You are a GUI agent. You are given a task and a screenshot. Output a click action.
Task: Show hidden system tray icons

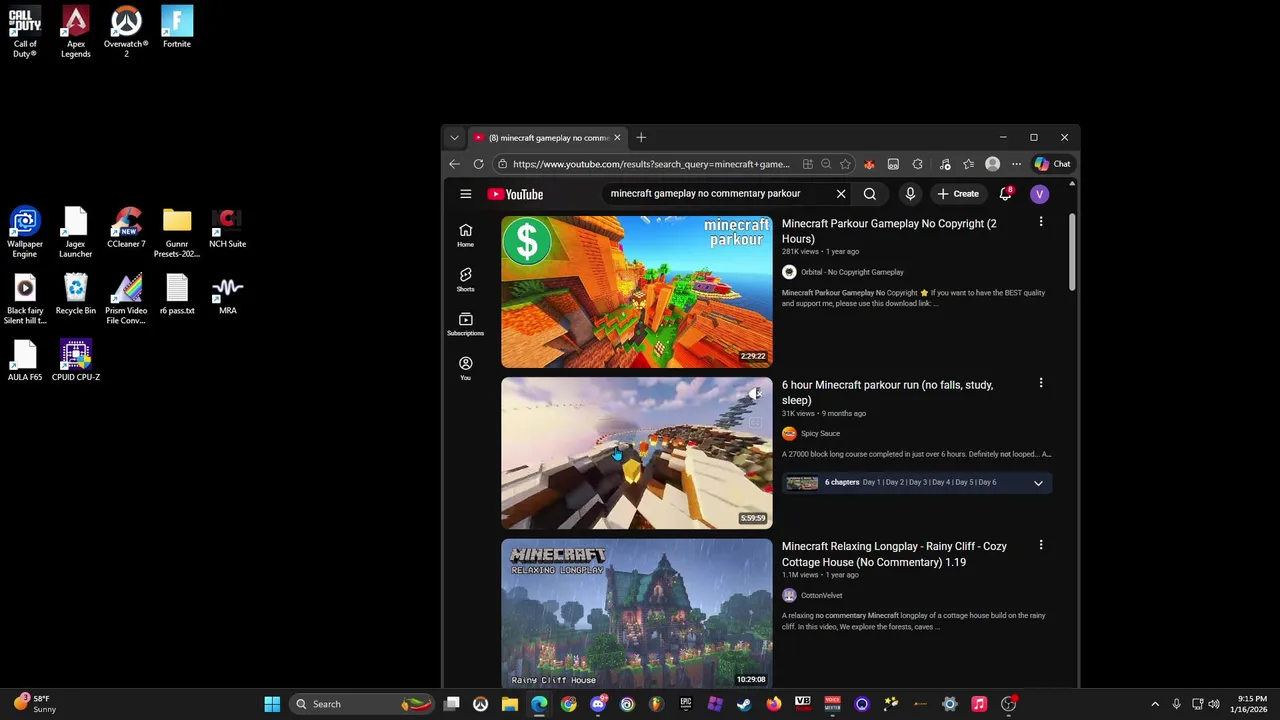point(1155,704)
